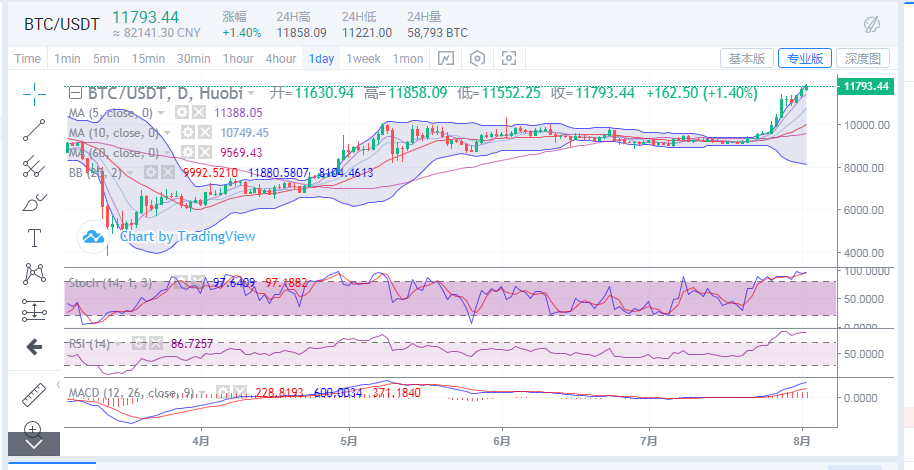
Task: Open MA 5 settings gear
Action: click(182, 113)
